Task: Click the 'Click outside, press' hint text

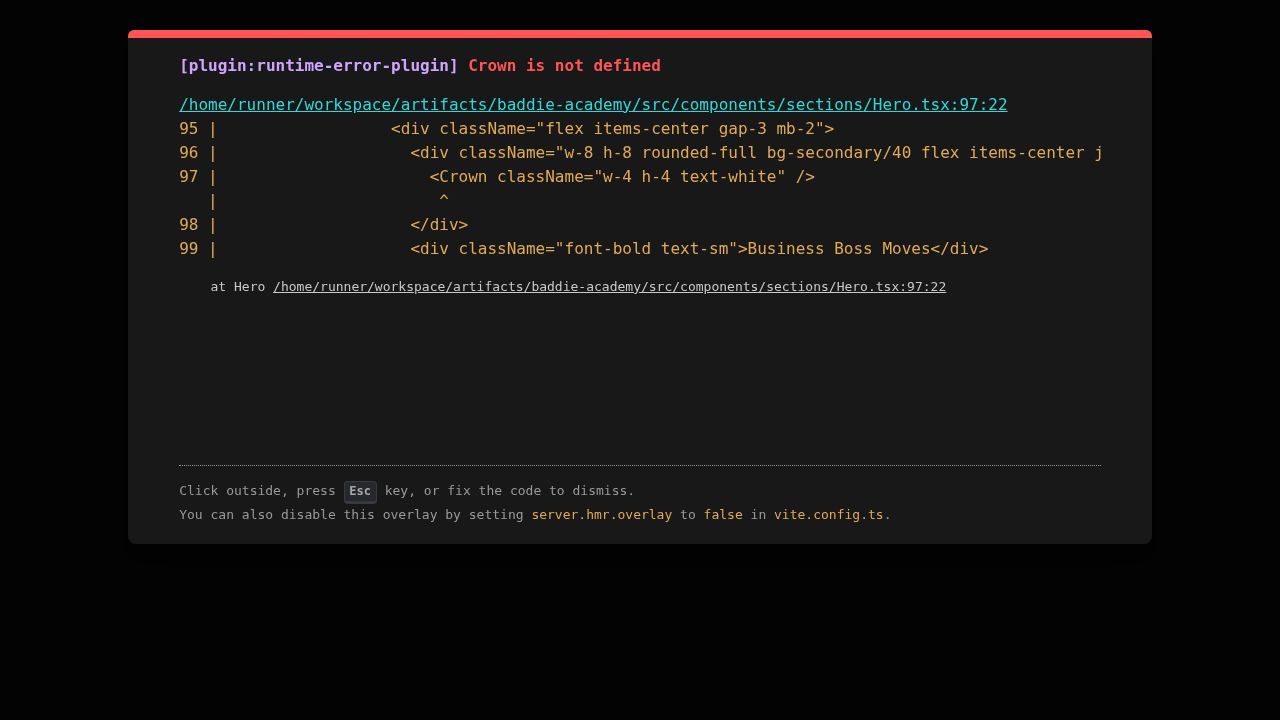Action: click(257, 491)
